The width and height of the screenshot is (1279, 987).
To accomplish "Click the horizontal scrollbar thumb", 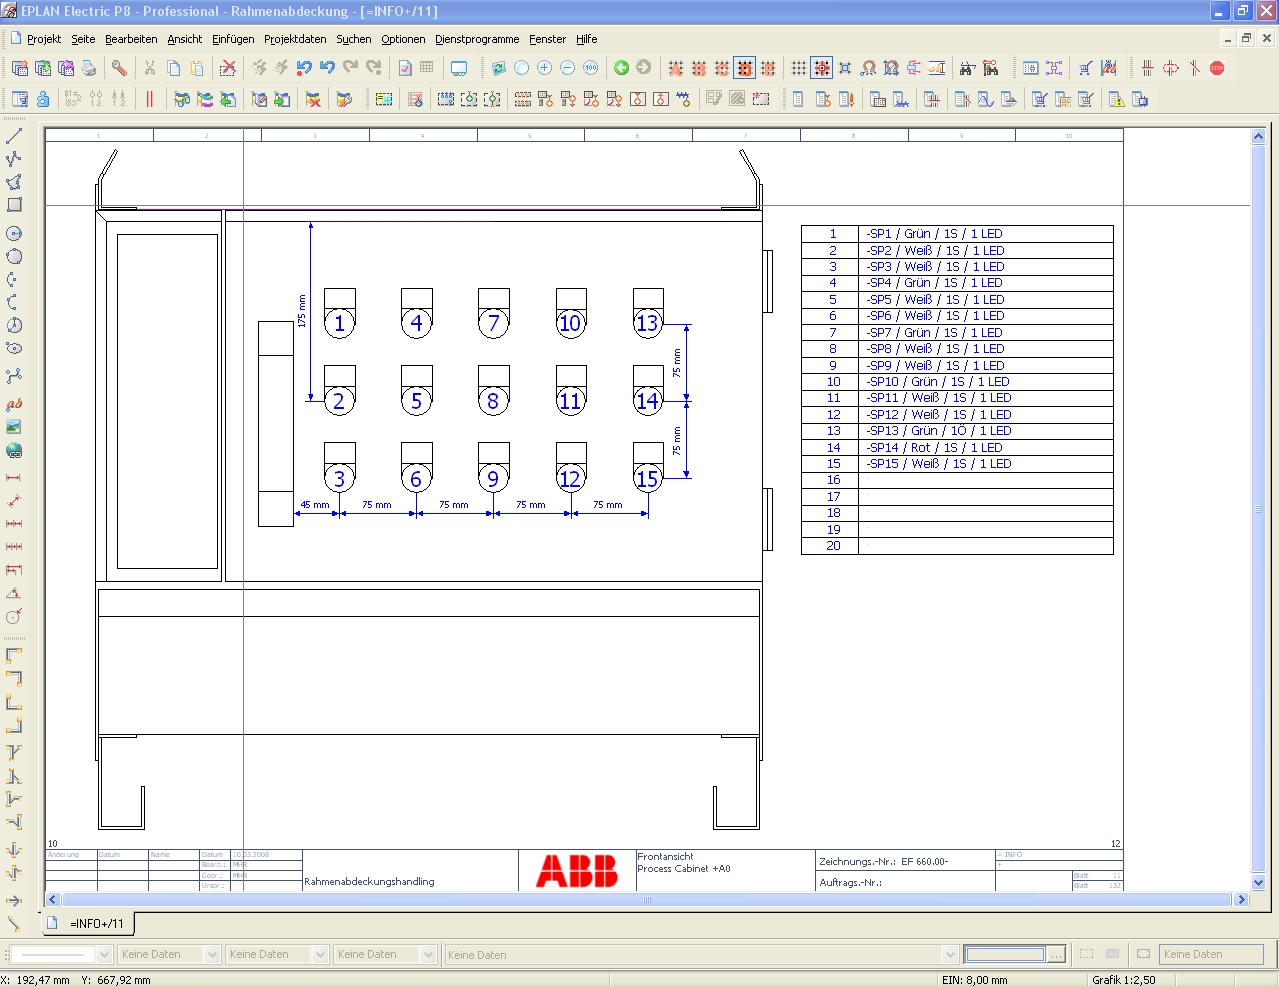I will click(x=646, y=900).
